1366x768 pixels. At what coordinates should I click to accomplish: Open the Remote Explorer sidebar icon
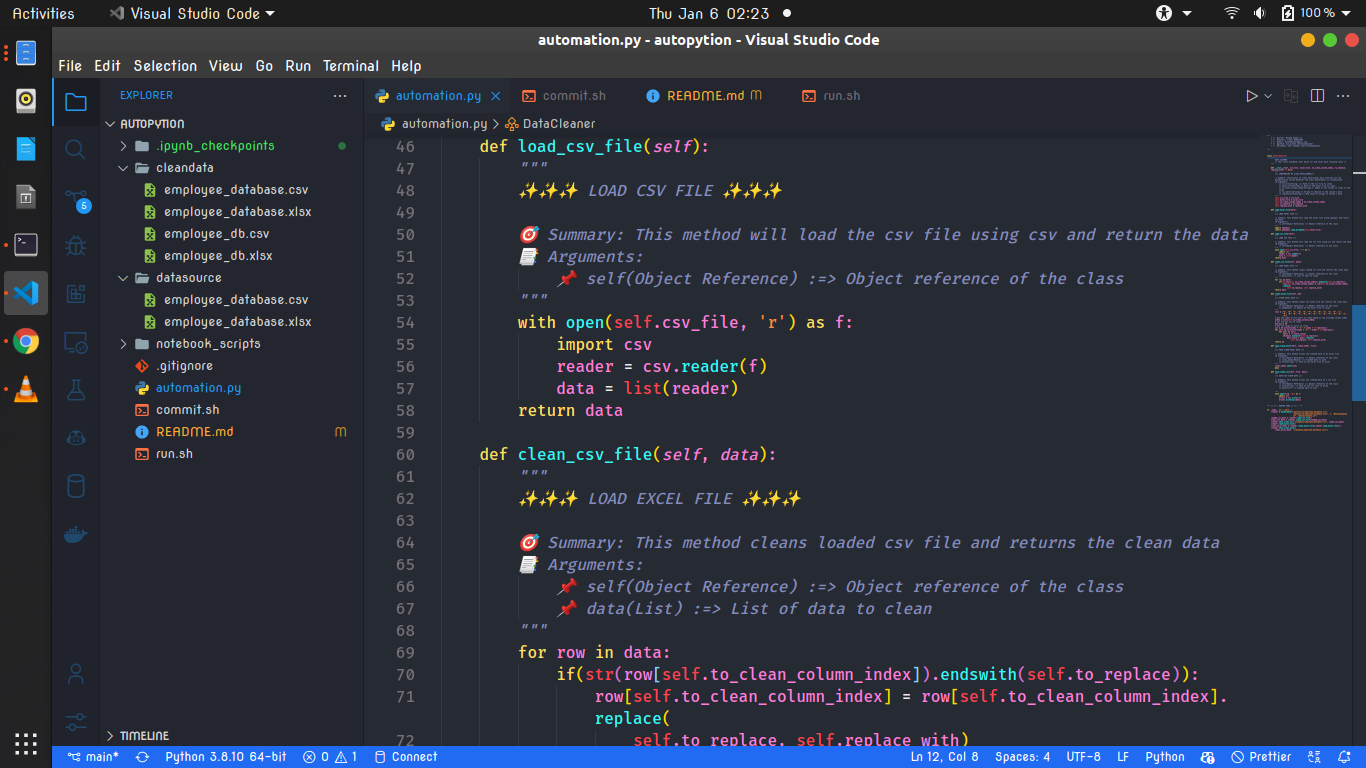click(75, 341)
